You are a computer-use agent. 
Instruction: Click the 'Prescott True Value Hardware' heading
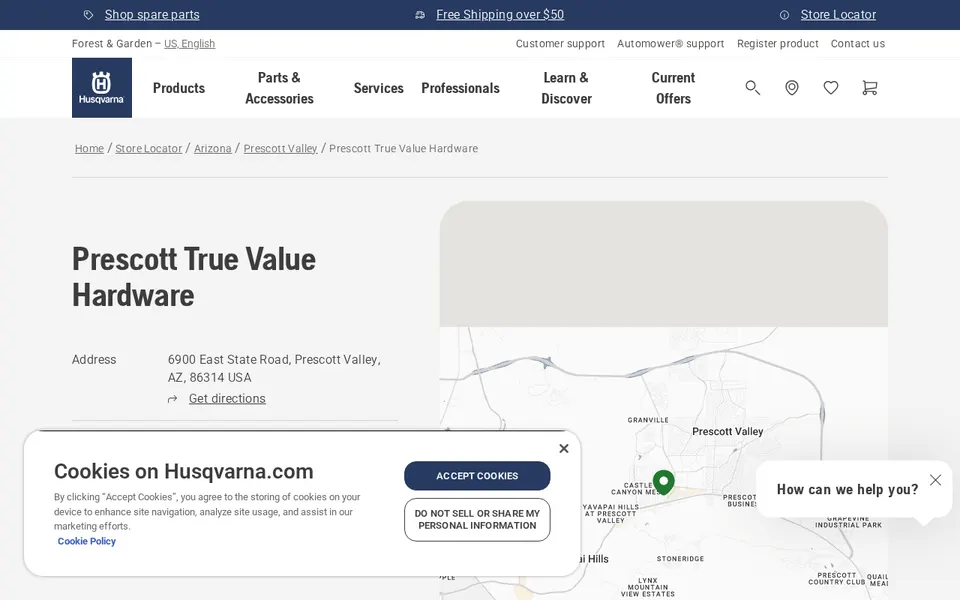(194, 277)
